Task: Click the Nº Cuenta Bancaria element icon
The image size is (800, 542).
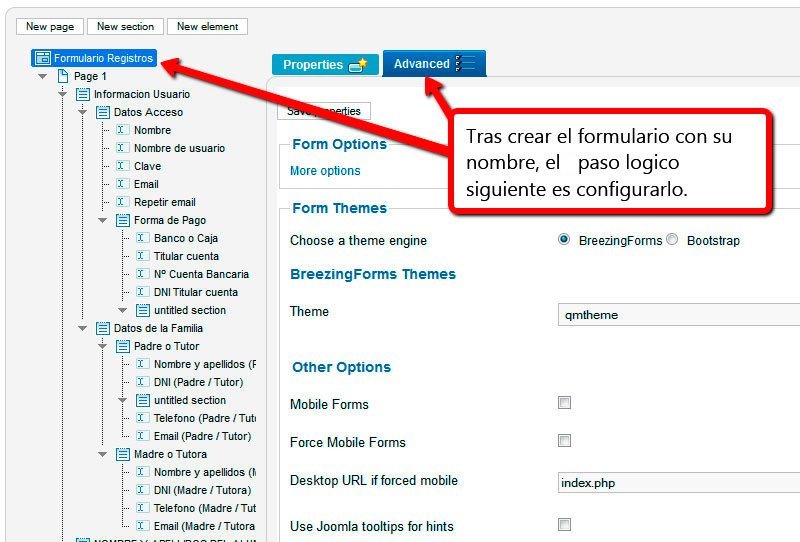Action: pyautogui.click(x=142, y=274)
